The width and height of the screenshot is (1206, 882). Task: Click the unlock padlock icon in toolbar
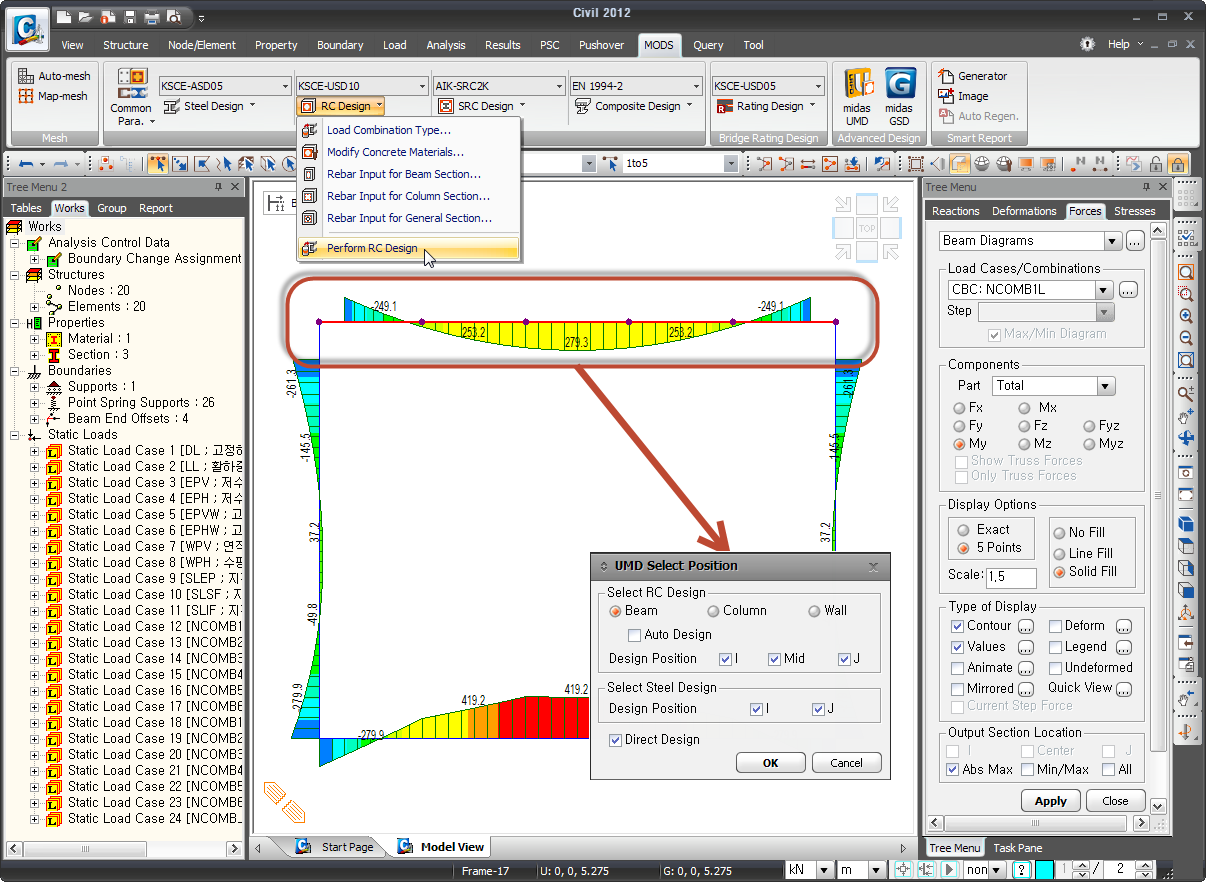pos(1156,164)
